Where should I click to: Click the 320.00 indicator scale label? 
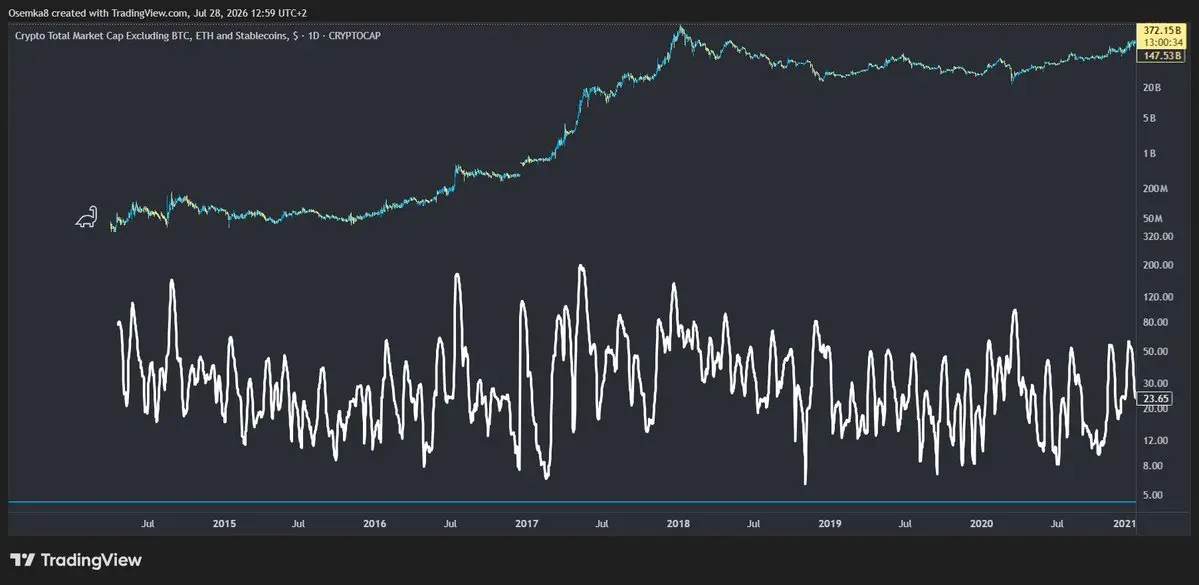(1157, 236)
